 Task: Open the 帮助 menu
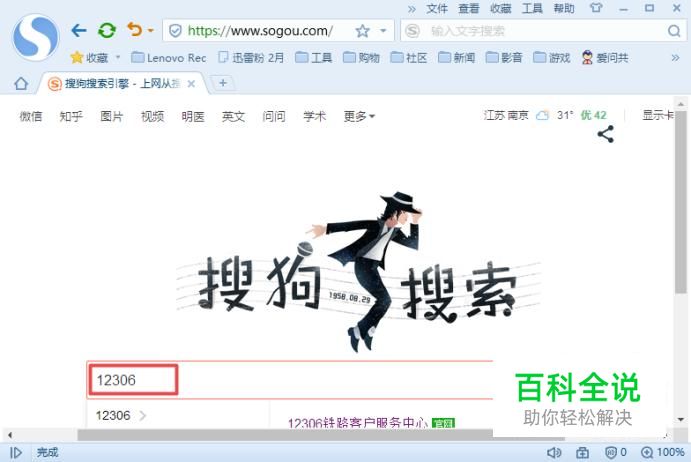564,8
